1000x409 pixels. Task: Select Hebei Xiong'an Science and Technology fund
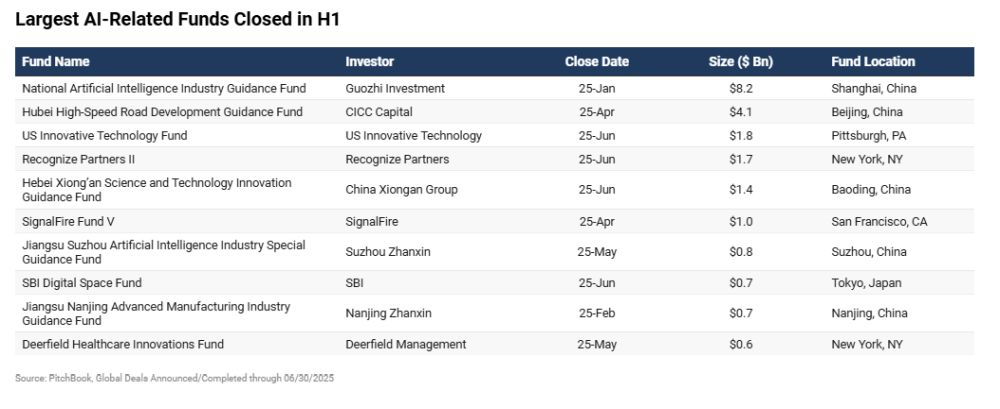(x=157, y=190)
